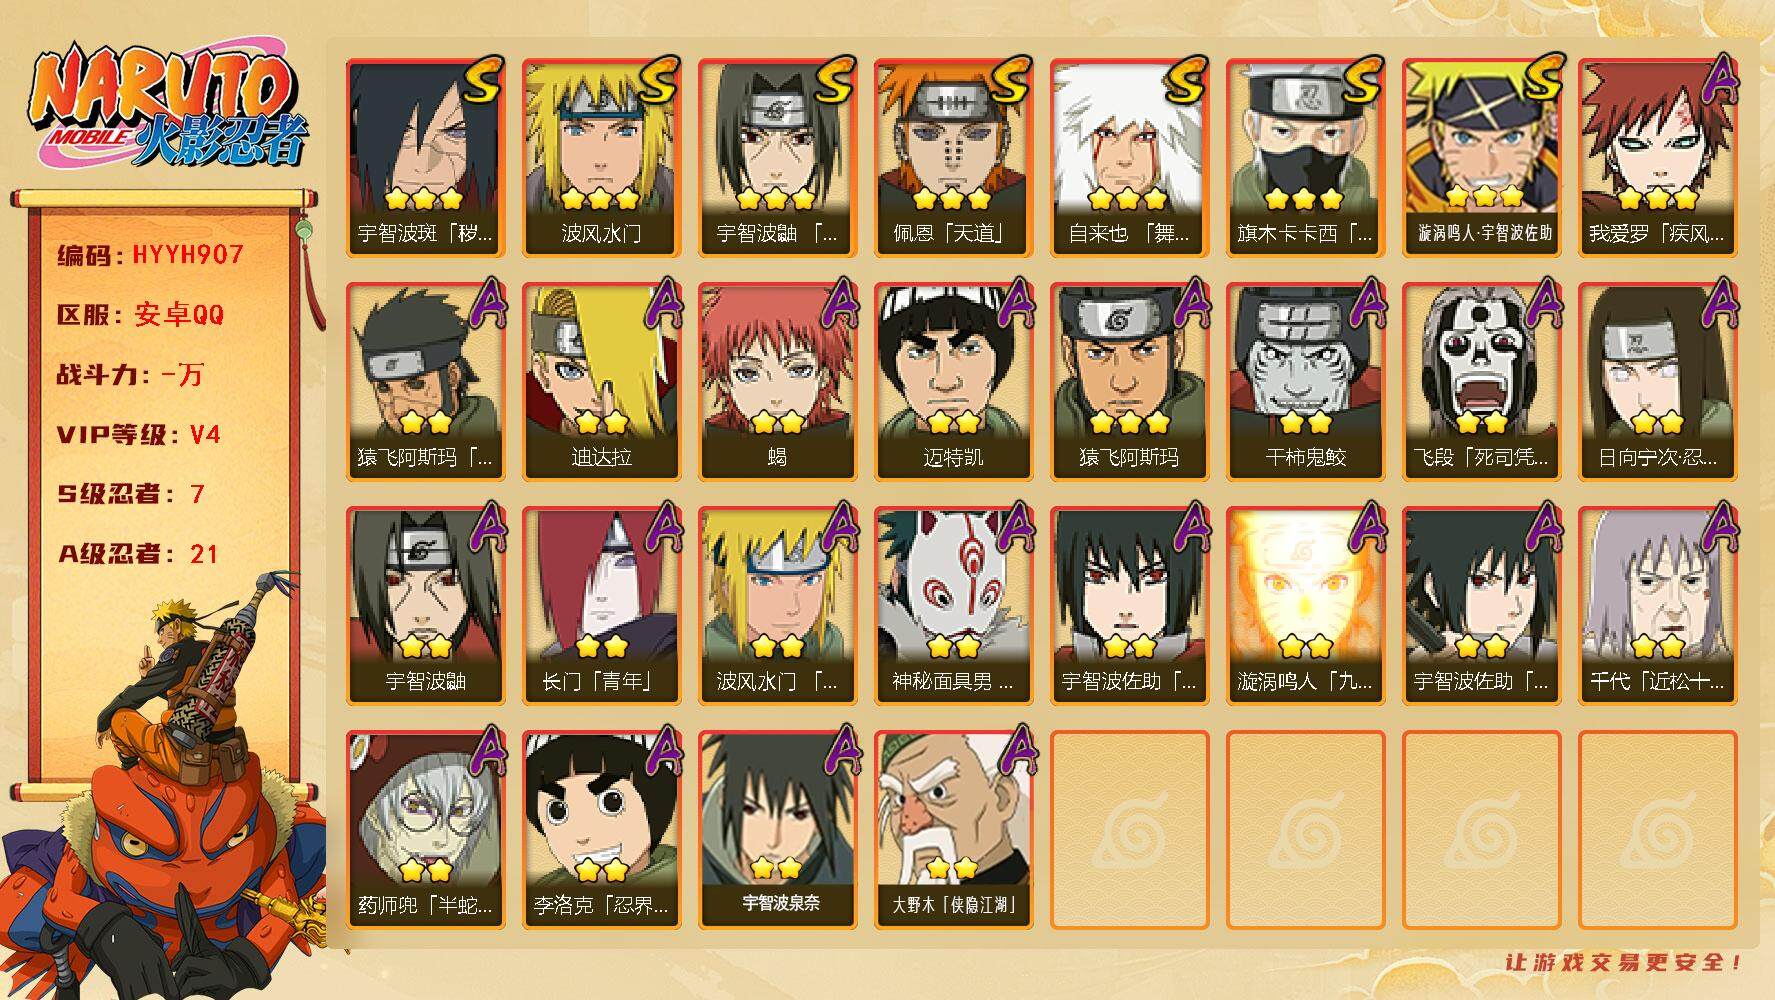Open the 迪达拉 ninja card

point(601,382)
